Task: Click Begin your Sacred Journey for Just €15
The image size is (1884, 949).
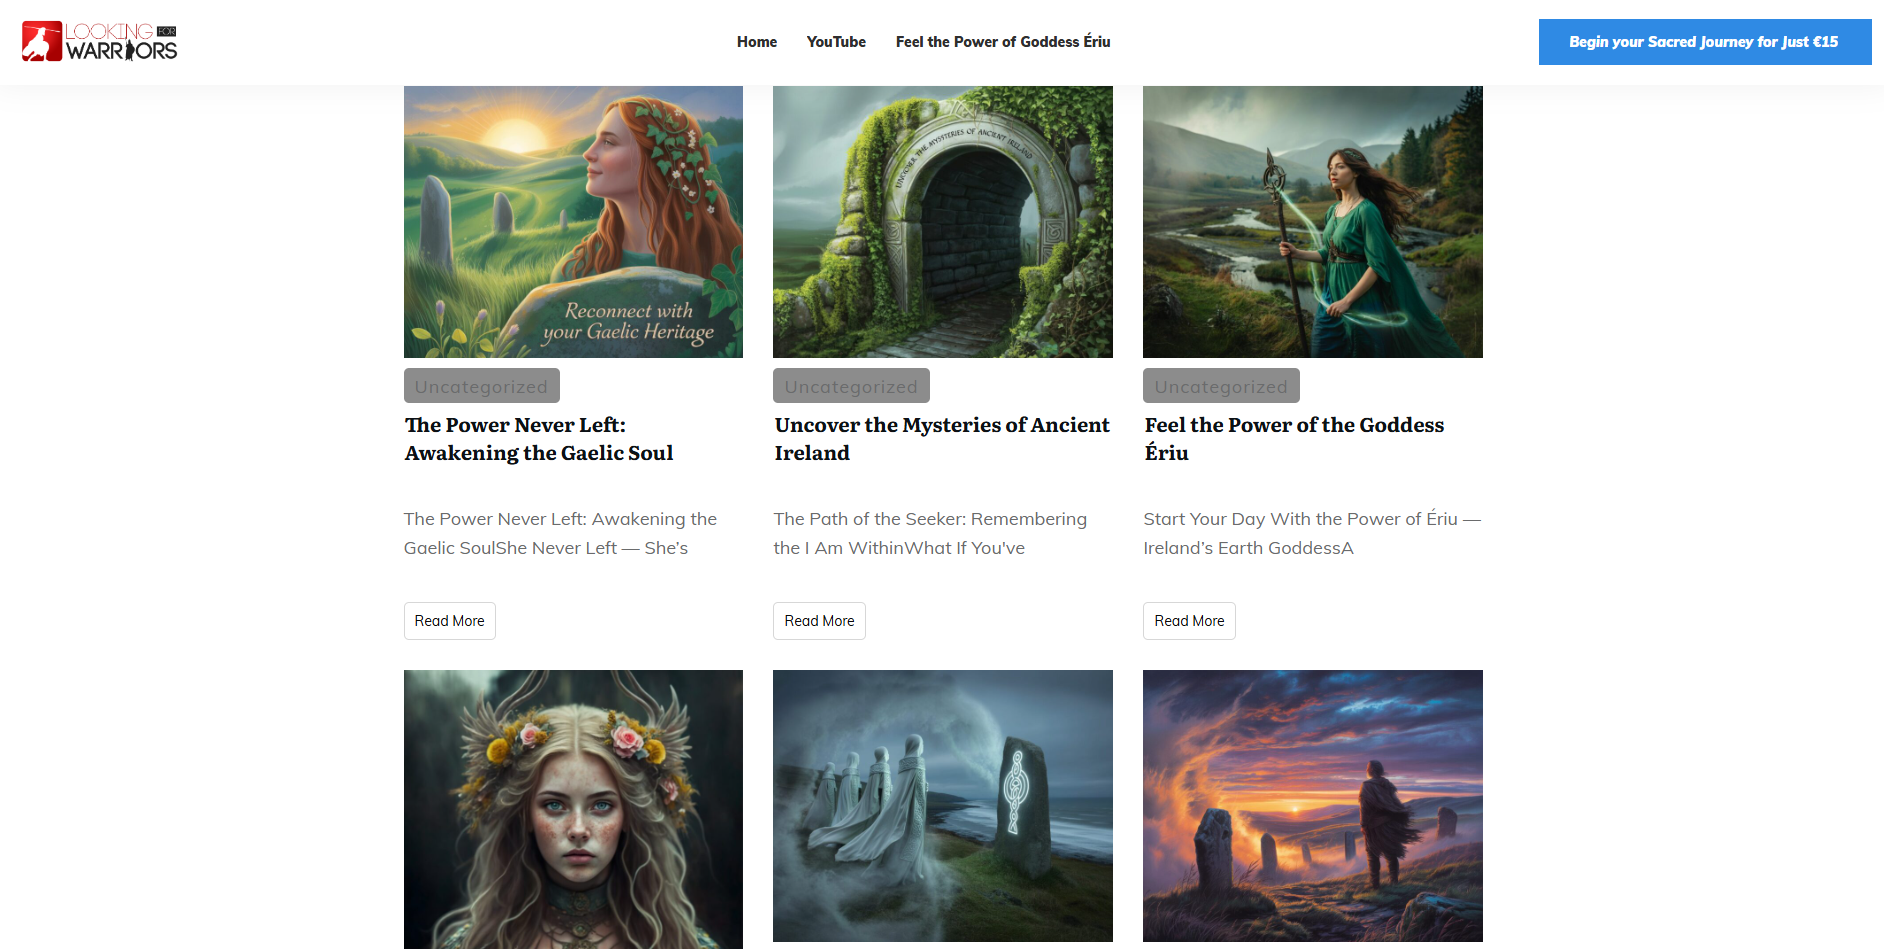Action: click(1704, 41)
